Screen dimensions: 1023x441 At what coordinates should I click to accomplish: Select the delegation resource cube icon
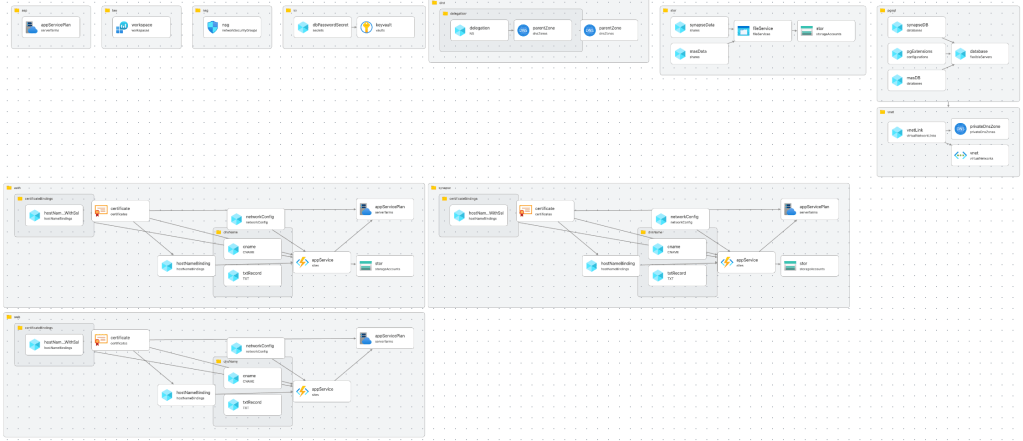pos(459,32)
